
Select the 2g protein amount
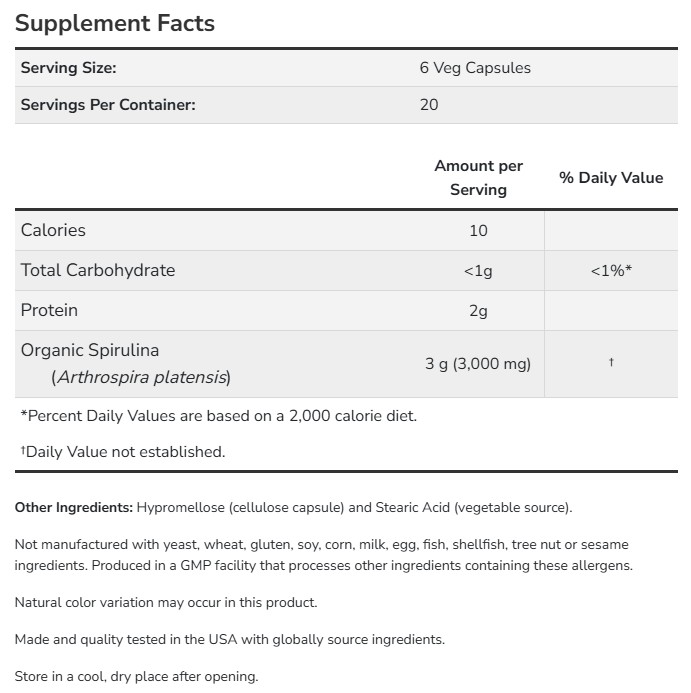(478, 311)
